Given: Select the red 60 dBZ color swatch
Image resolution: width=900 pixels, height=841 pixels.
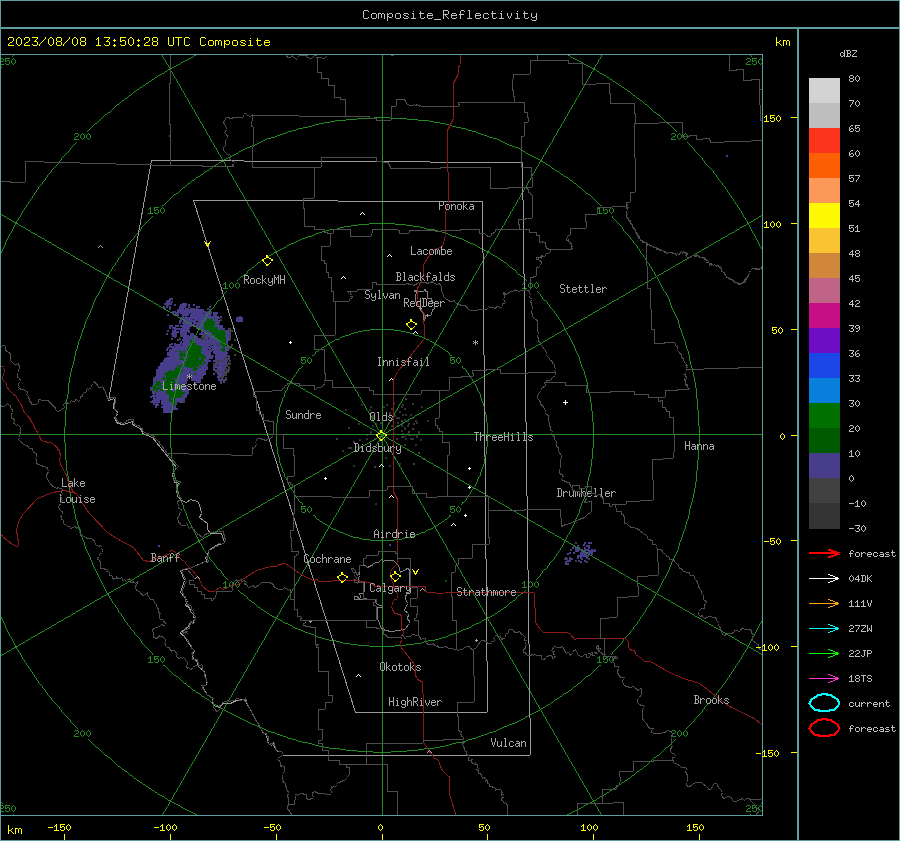Looking at the screenshot, I should coord(824,141).
